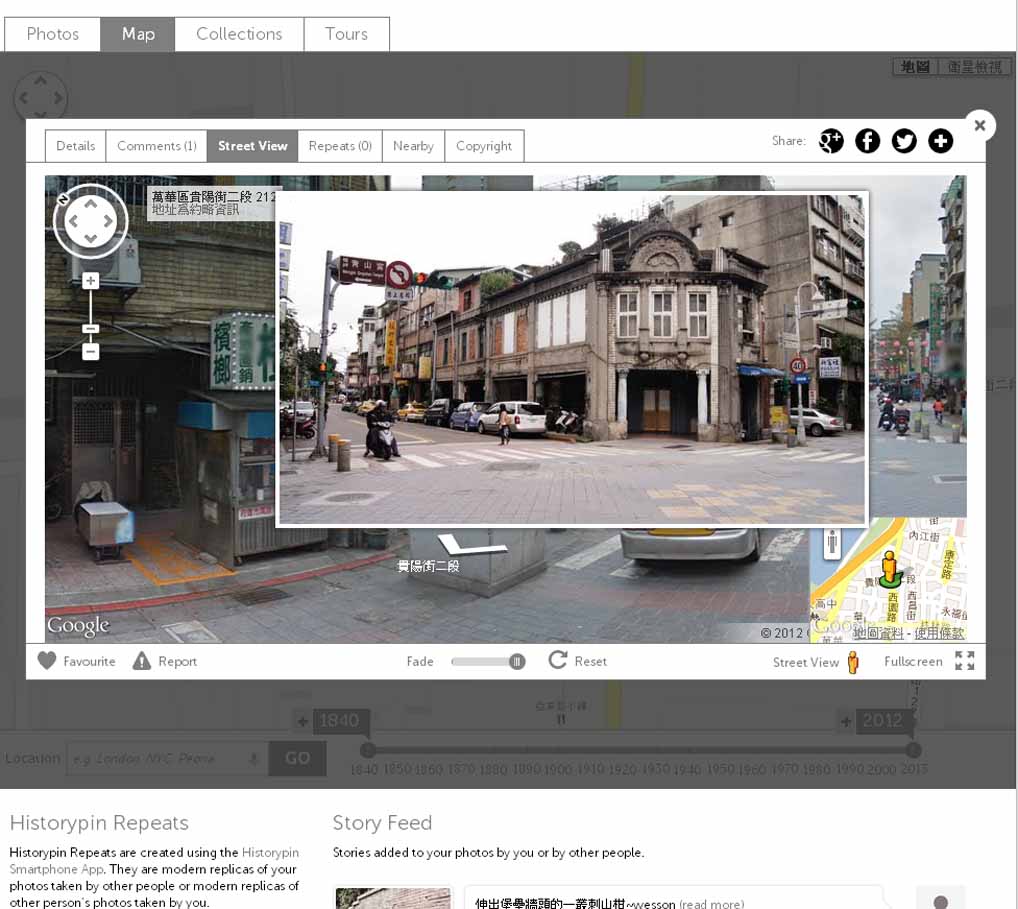This screenshot has width=1018, height=909.
Task: Click the background map pan control
Action: (40, 98)
